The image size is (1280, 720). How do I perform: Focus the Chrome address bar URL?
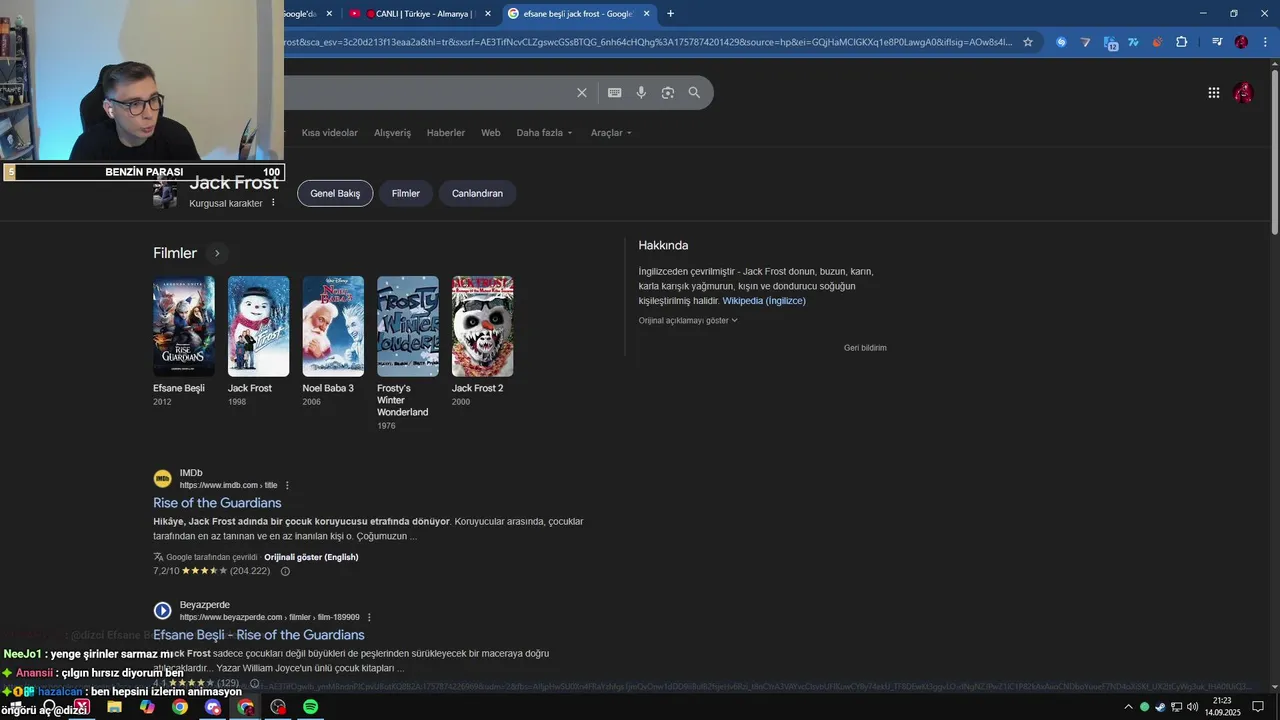[x=648, y=42]
